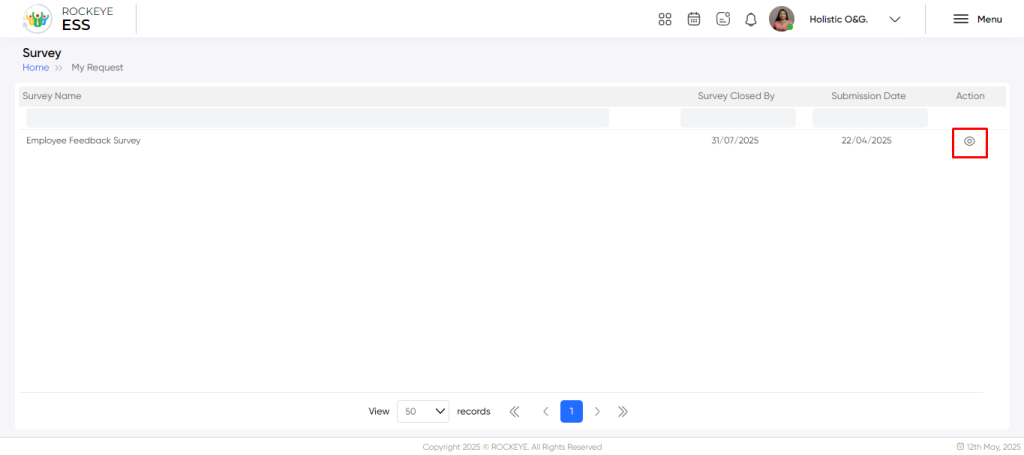Click the Copyright 2025 ROCKEYE footer text
This screenshot has height=455, width=1024.
(512, 447)
